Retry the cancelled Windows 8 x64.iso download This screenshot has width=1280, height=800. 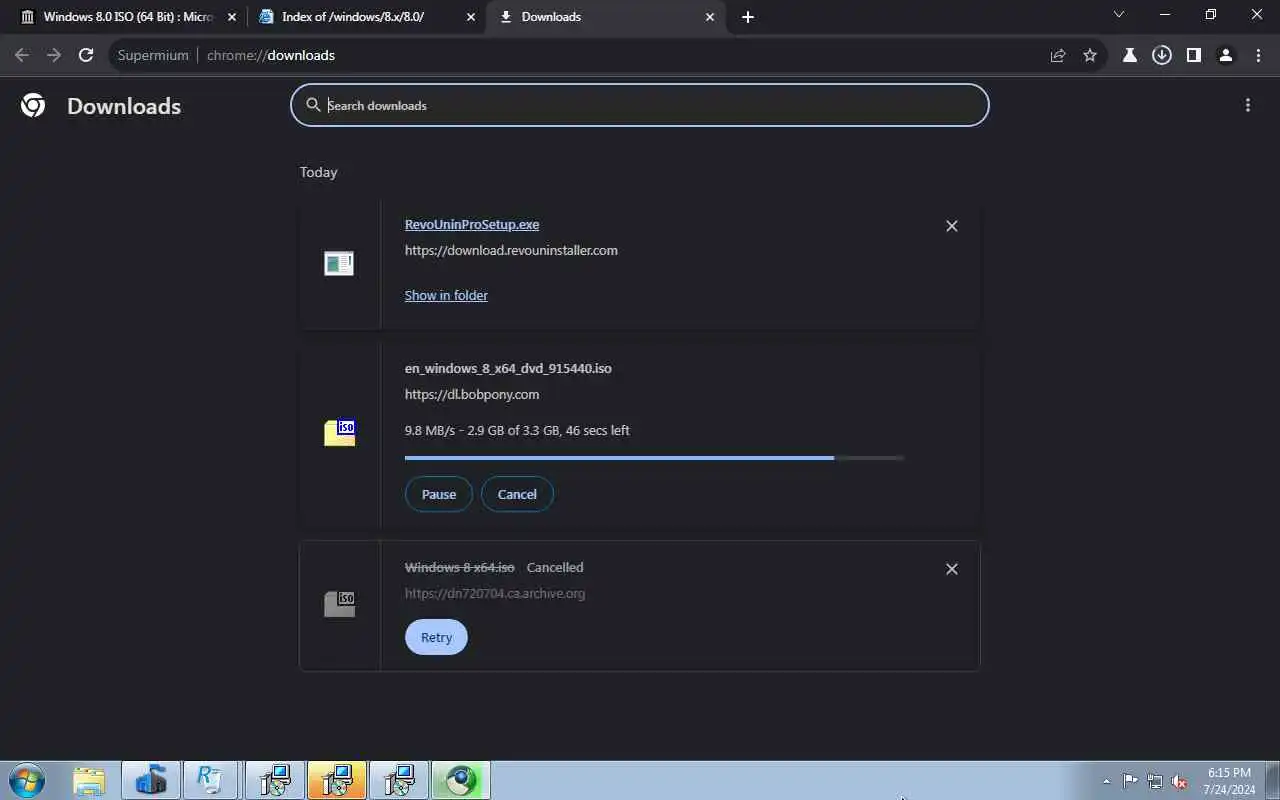click(x=436, y=637)
